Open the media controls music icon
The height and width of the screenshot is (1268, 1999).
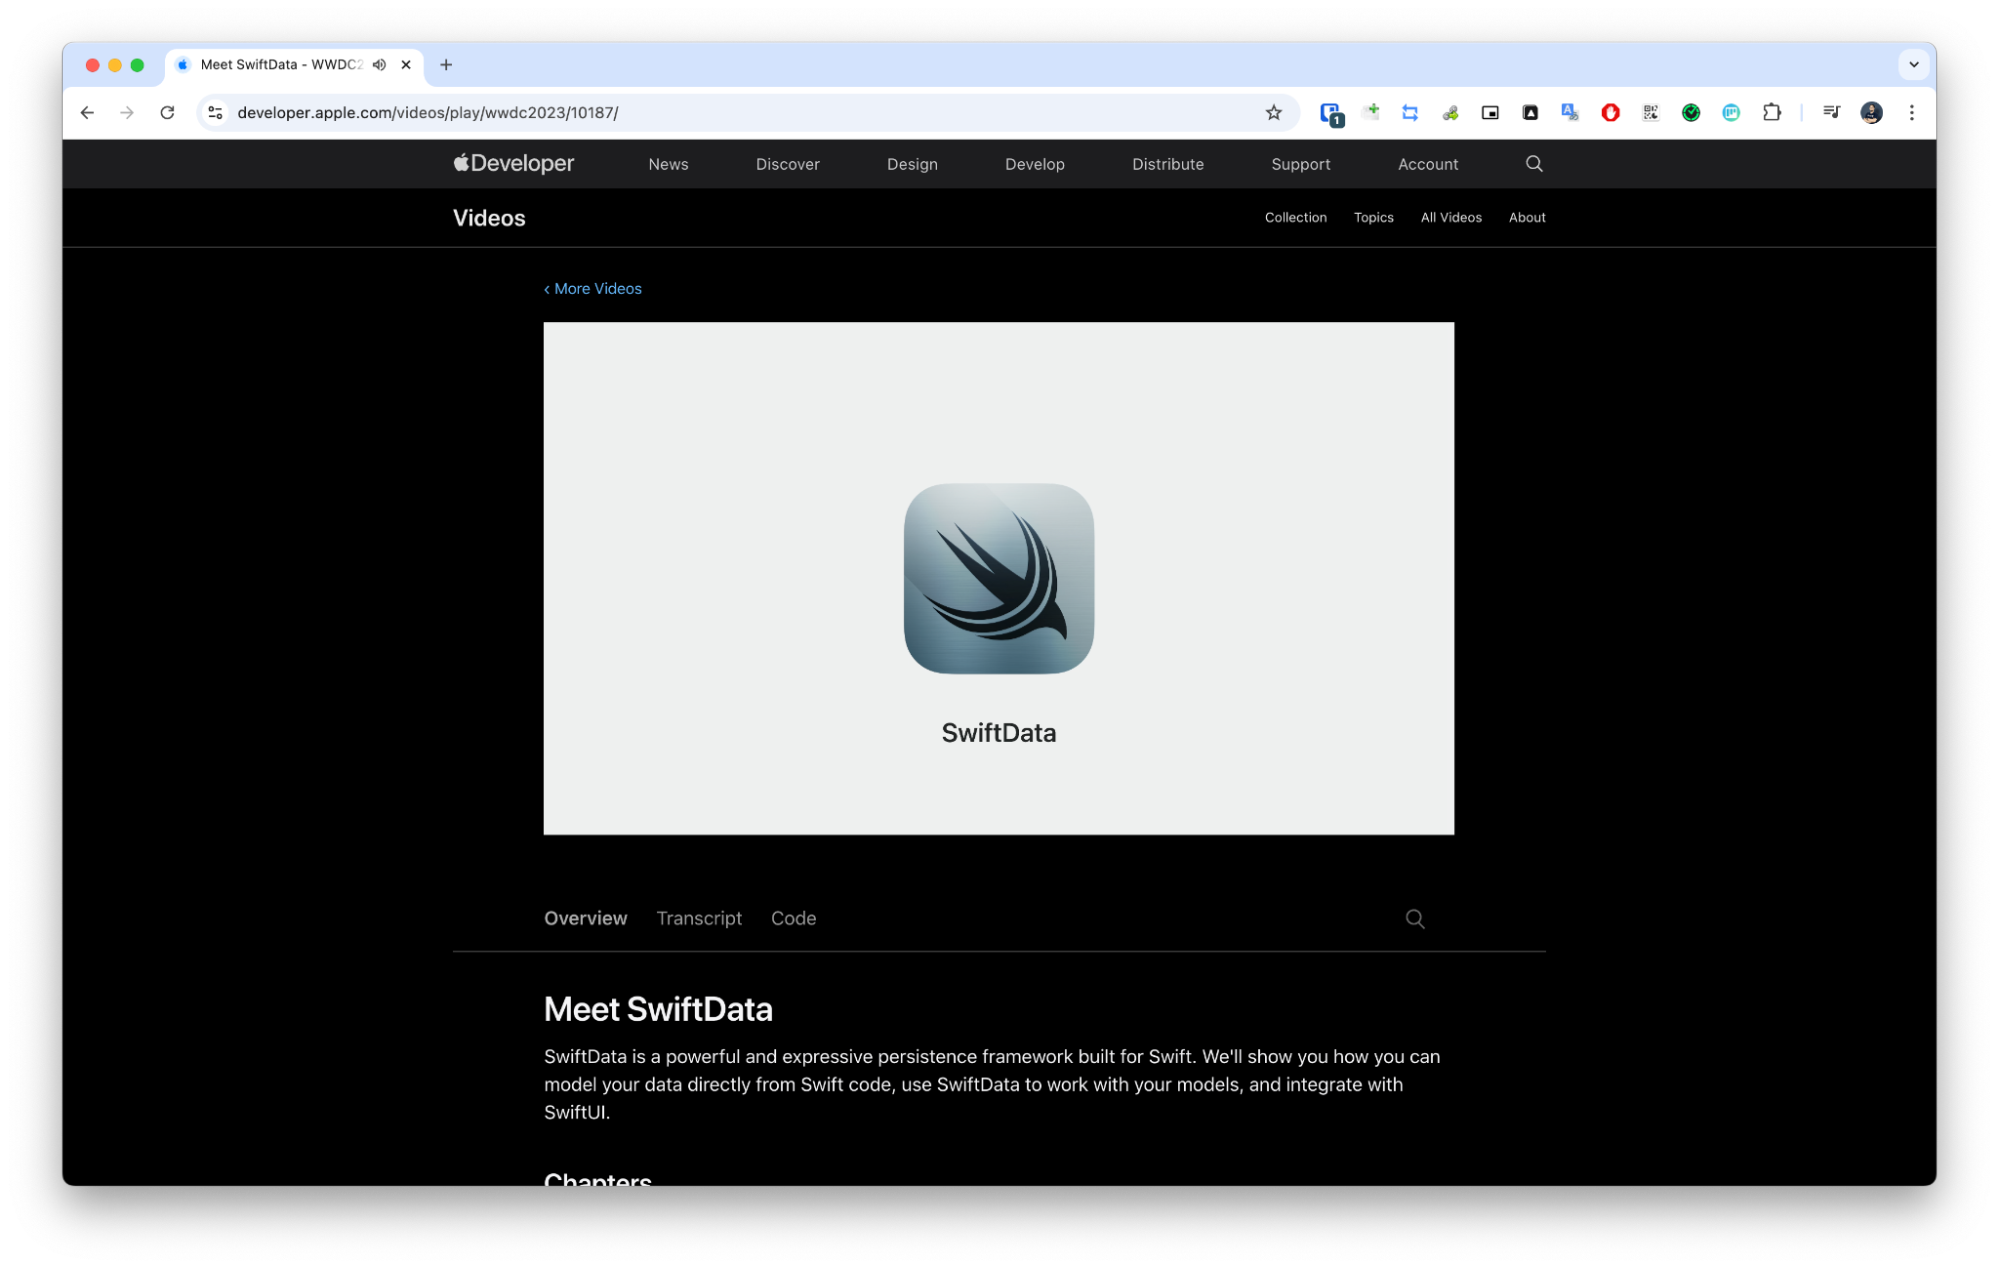click(1831, 113)
